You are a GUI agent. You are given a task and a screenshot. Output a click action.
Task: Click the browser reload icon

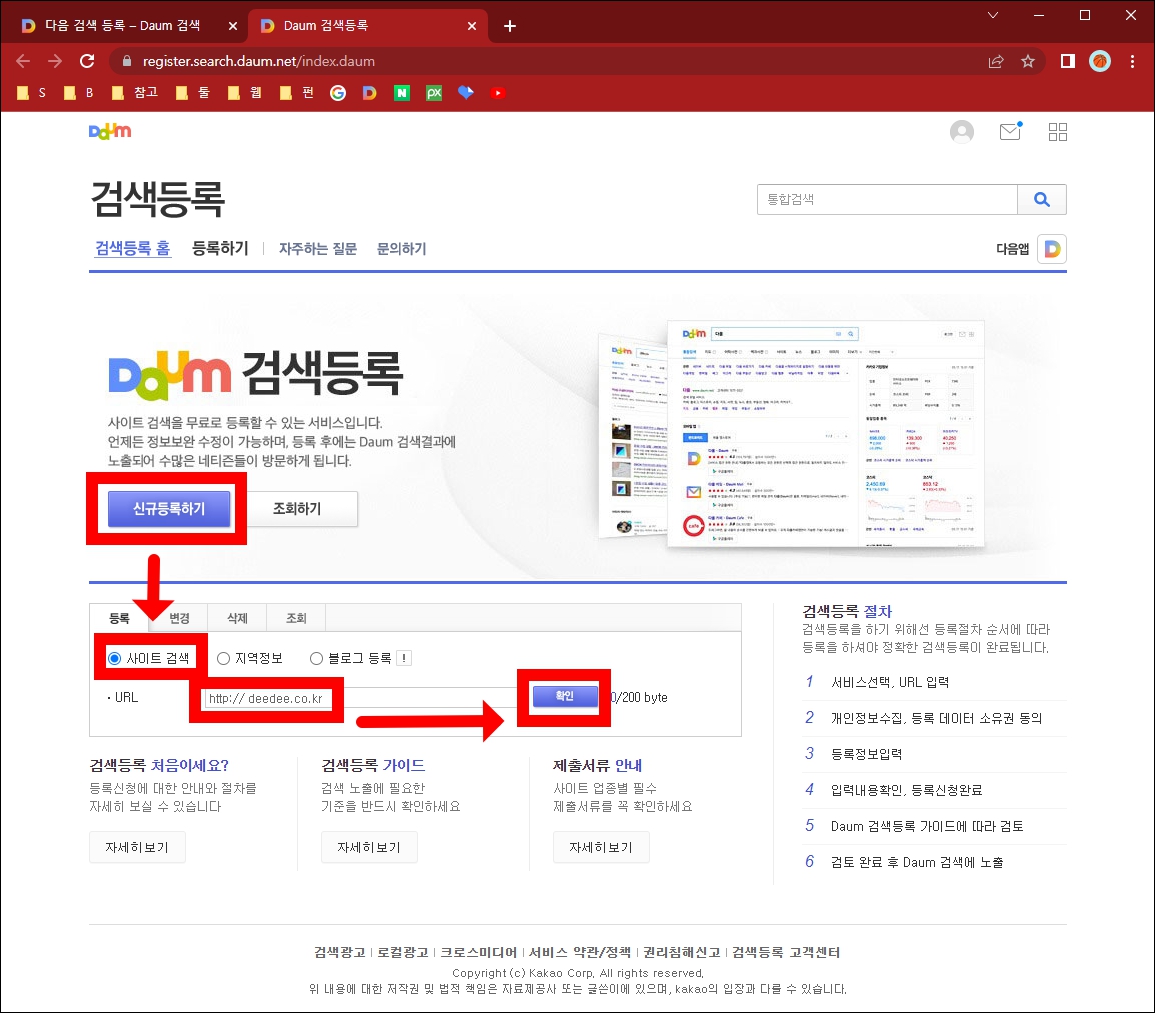87,61
